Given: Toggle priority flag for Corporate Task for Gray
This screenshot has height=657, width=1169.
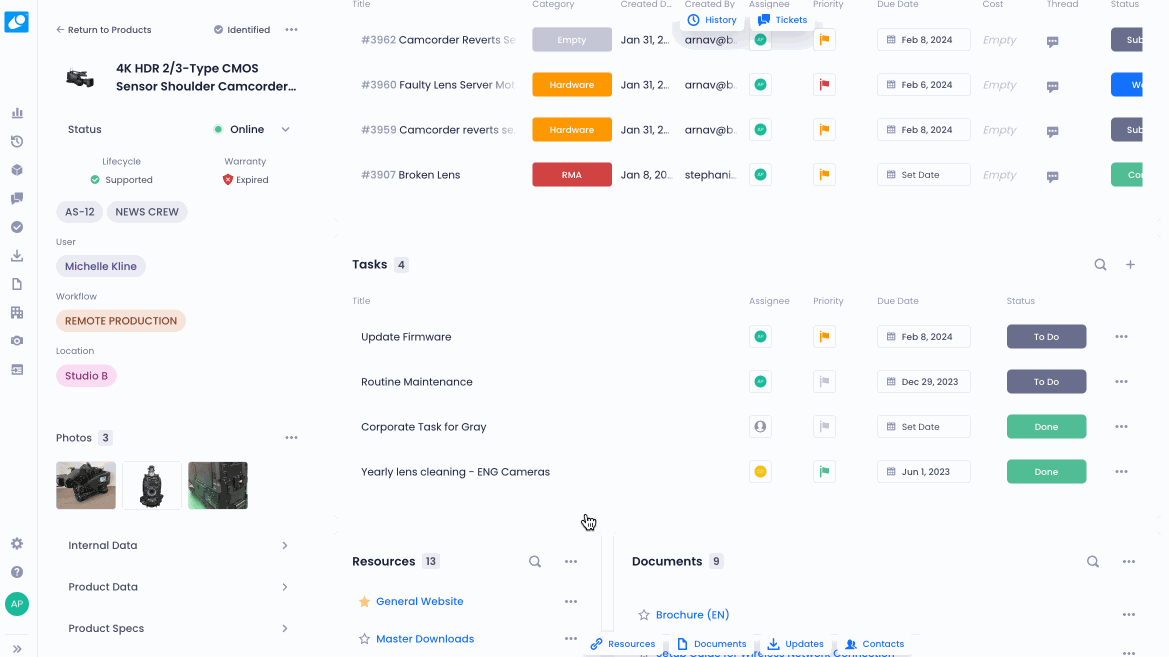Looking at the screenshot, I should [825, 427].
